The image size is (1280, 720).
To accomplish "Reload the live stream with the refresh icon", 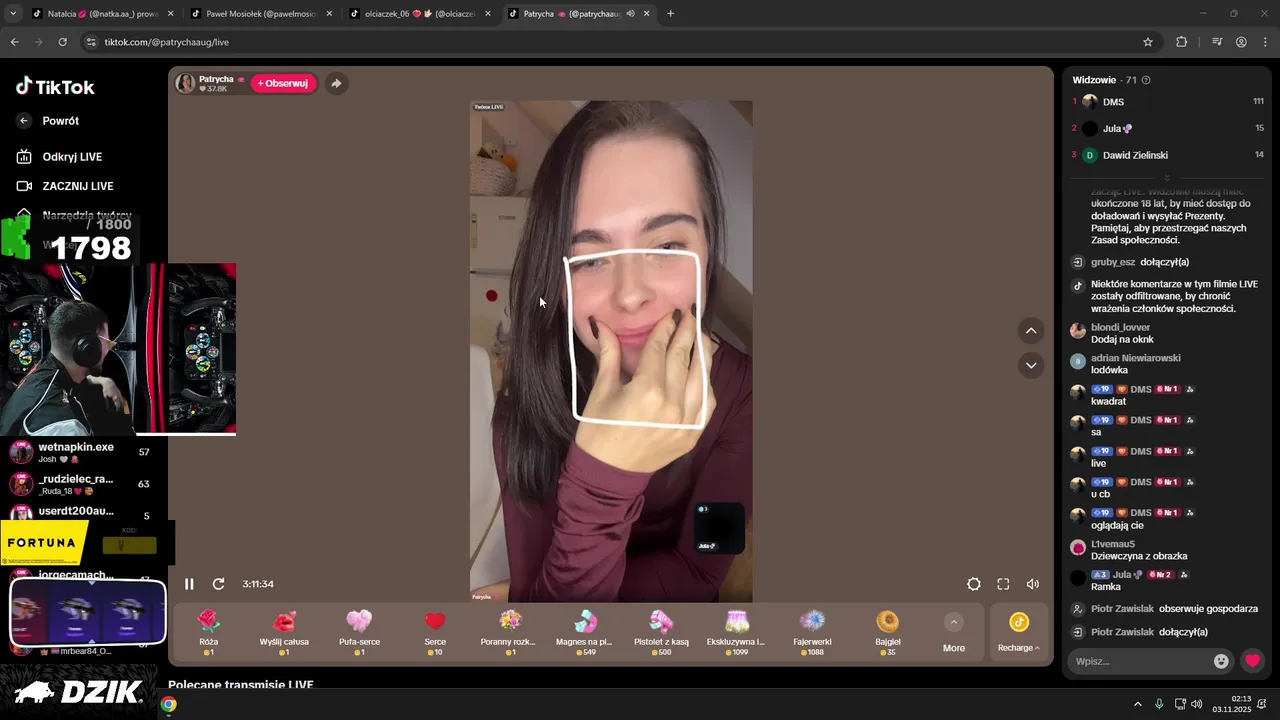I will tap(218, 584).
